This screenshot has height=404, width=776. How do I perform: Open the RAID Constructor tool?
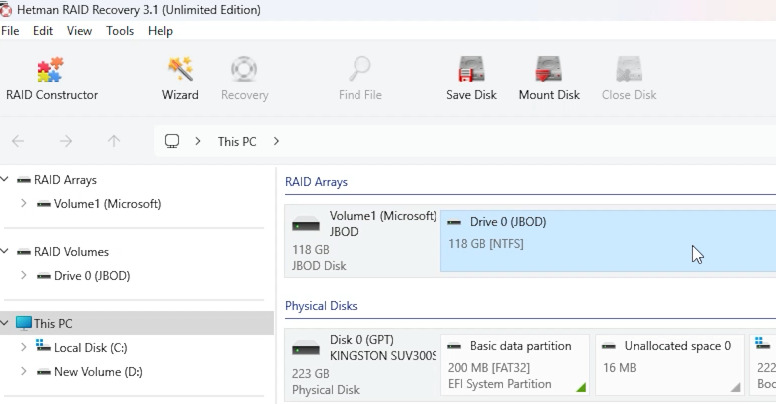[51, 79]
